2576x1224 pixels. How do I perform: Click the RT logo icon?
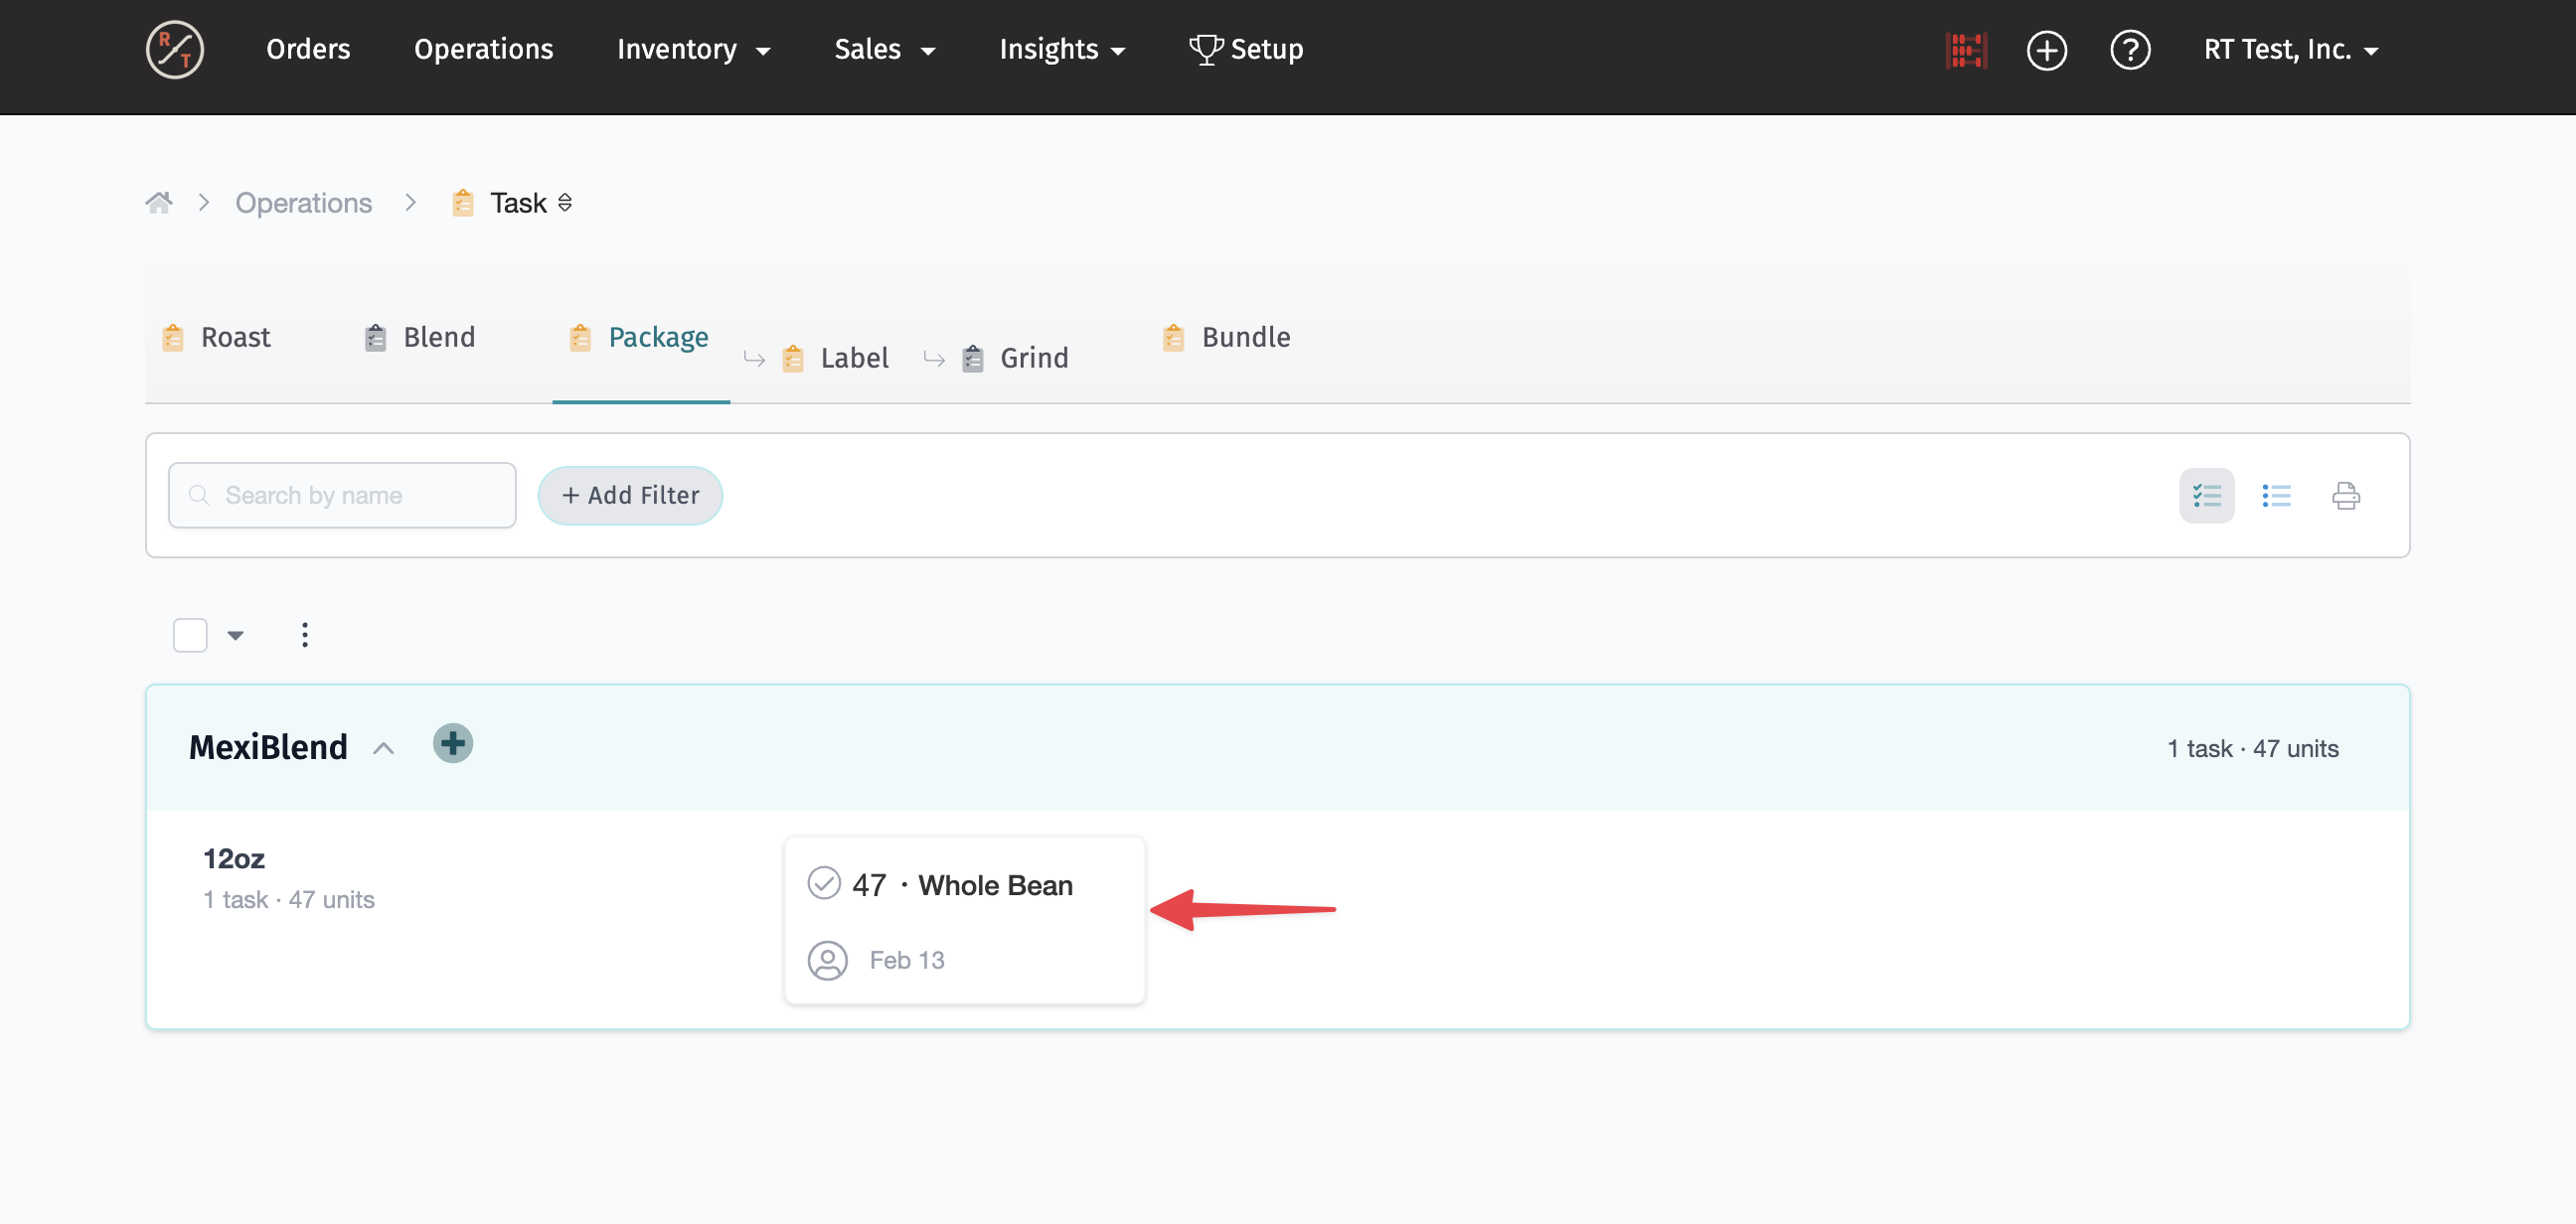175,49
